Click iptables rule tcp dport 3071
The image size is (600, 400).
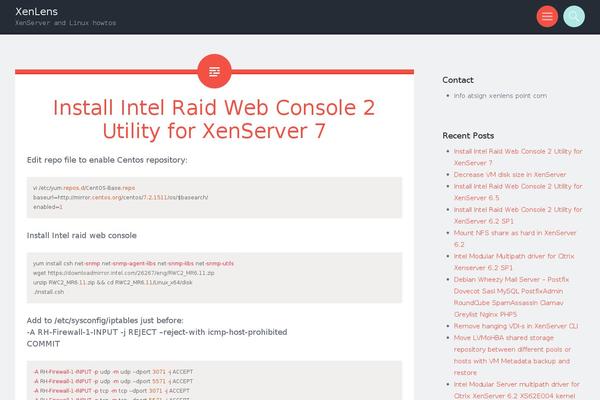coord(111,391)
